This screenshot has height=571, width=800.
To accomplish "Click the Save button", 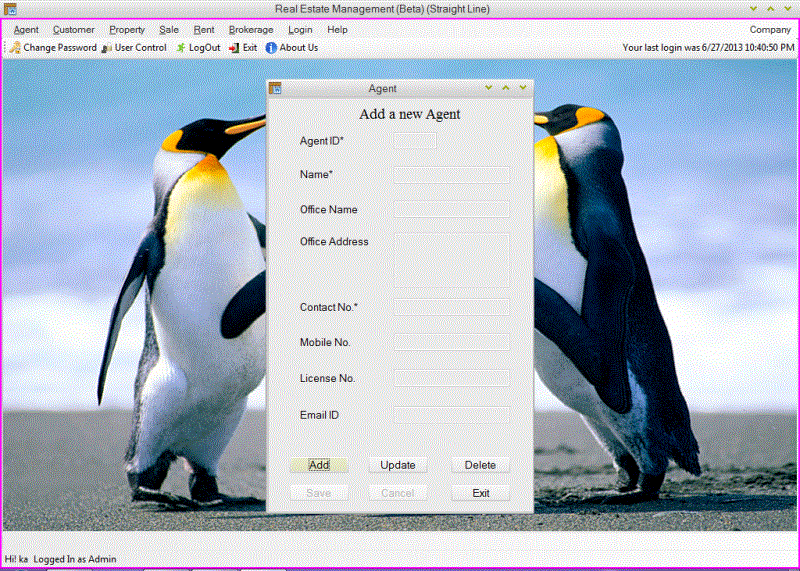I will click(319, 493).
